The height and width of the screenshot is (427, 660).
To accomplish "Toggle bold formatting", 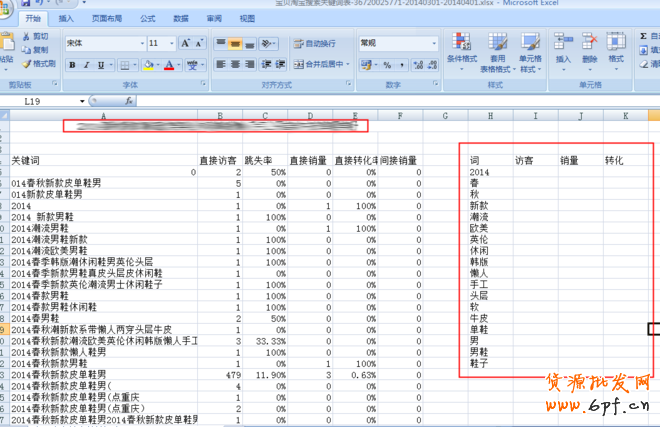I will 73,65.
